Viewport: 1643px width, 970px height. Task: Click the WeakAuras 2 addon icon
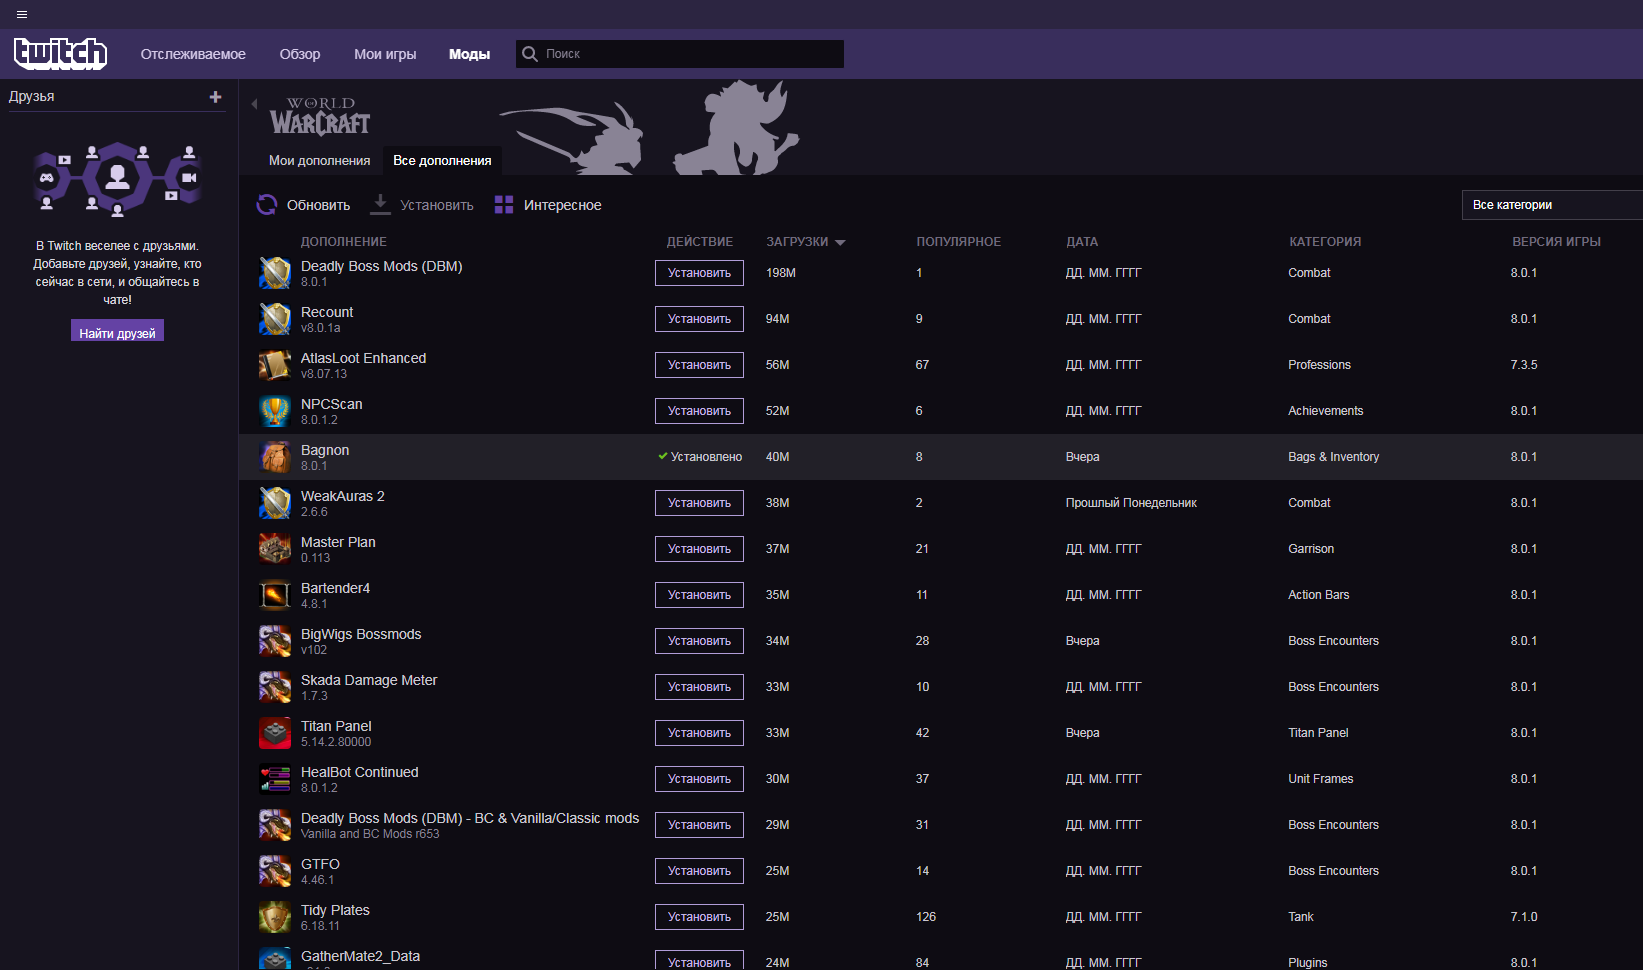tap(275, 503)
